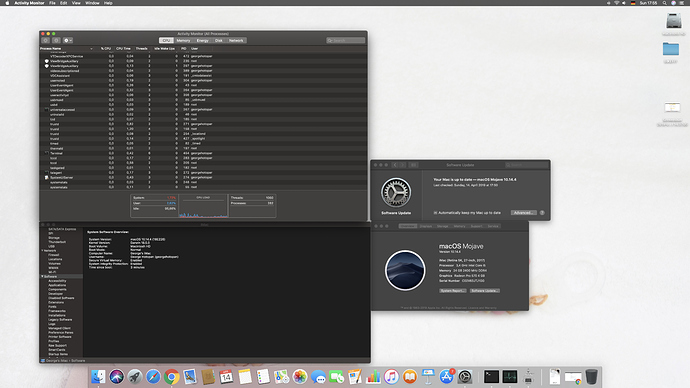Open Calendar icon showing 14
690x388 pixels.
click(226, 377)
